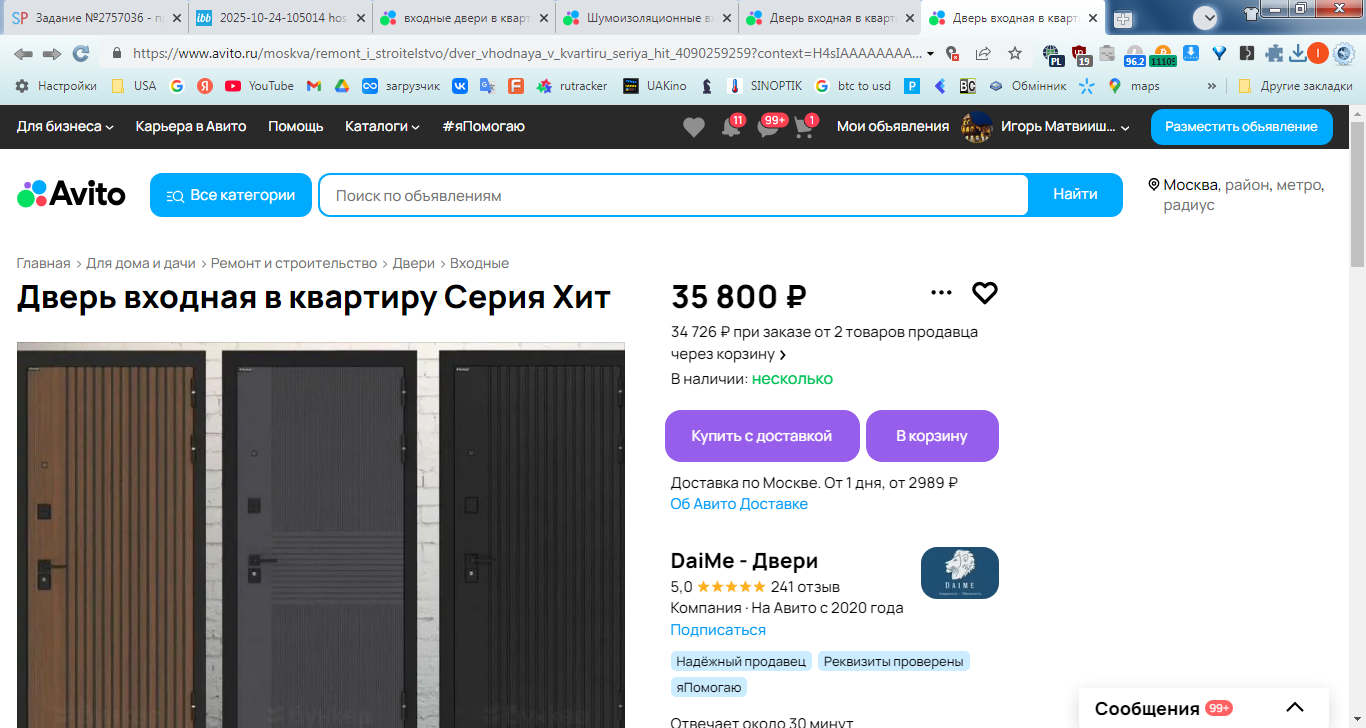Click the Поиск по объявлениям field
Screen dimensions: 1366x728
tap(674, 195)
